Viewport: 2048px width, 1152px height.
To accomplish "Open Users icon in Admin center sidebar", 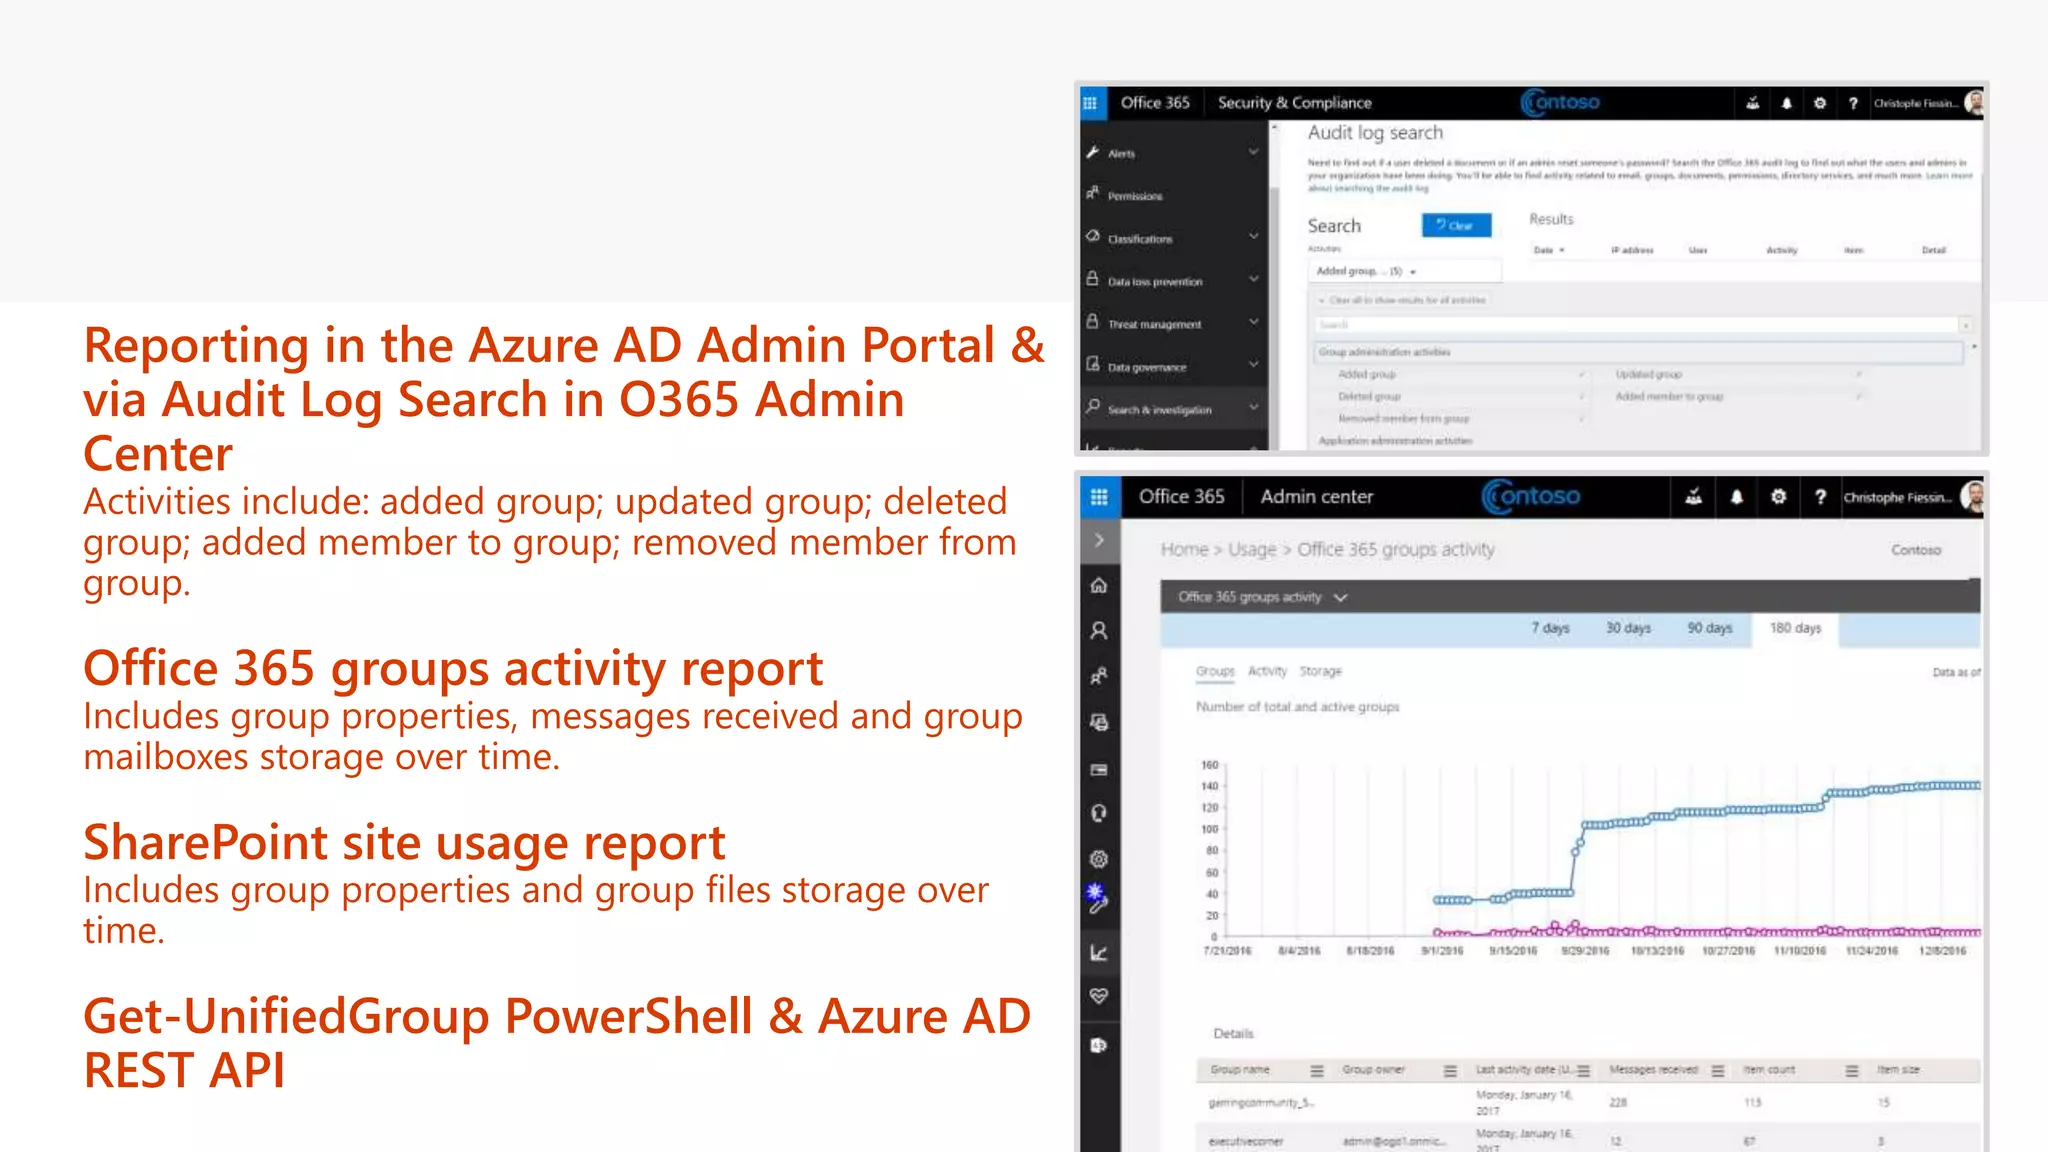I will point(1099,630).
